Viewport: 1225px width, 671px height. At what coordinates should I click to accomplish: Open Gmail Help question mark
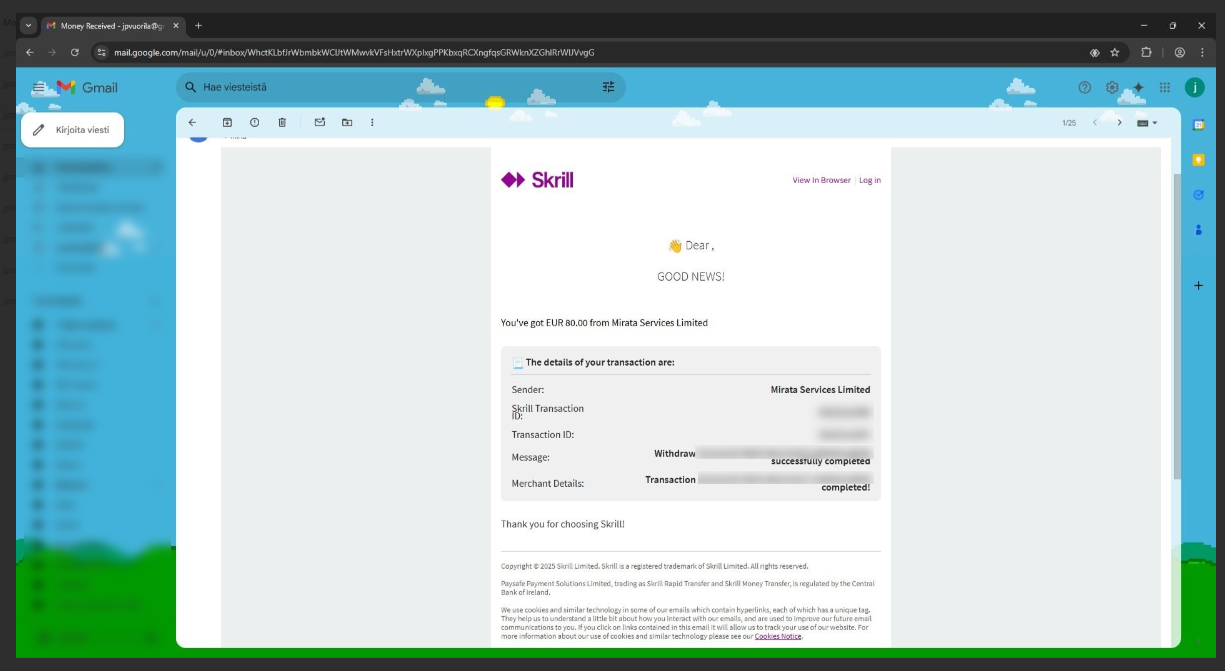[1085, 88]
